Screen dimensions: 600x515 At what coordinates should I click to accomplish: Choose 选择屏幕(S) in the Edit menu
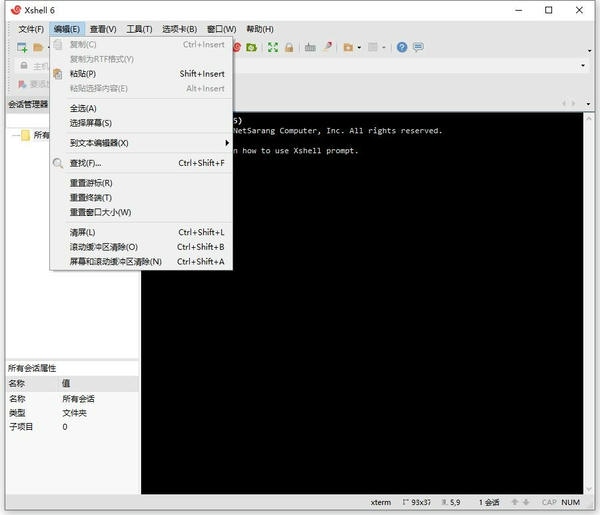pos(141,123)
